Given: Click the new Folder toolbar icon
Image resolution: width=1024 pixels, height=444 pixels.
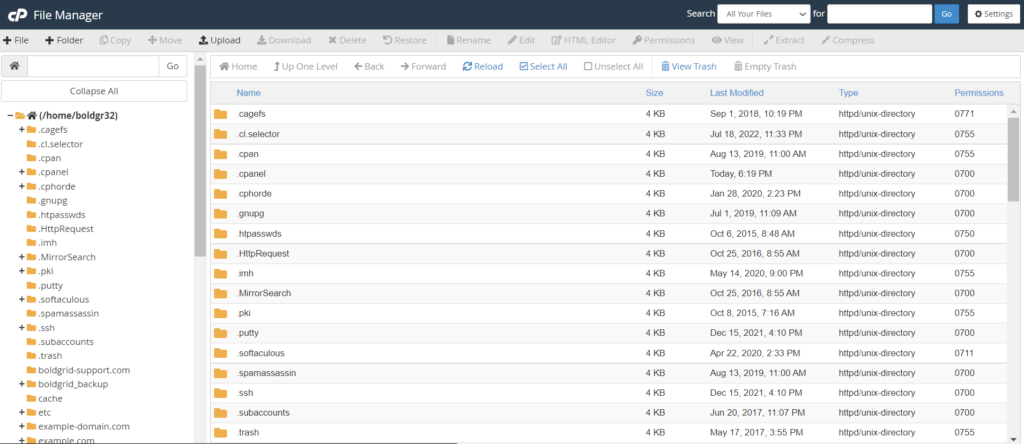Looking at the screenshot, I should (x=63, y=40).
